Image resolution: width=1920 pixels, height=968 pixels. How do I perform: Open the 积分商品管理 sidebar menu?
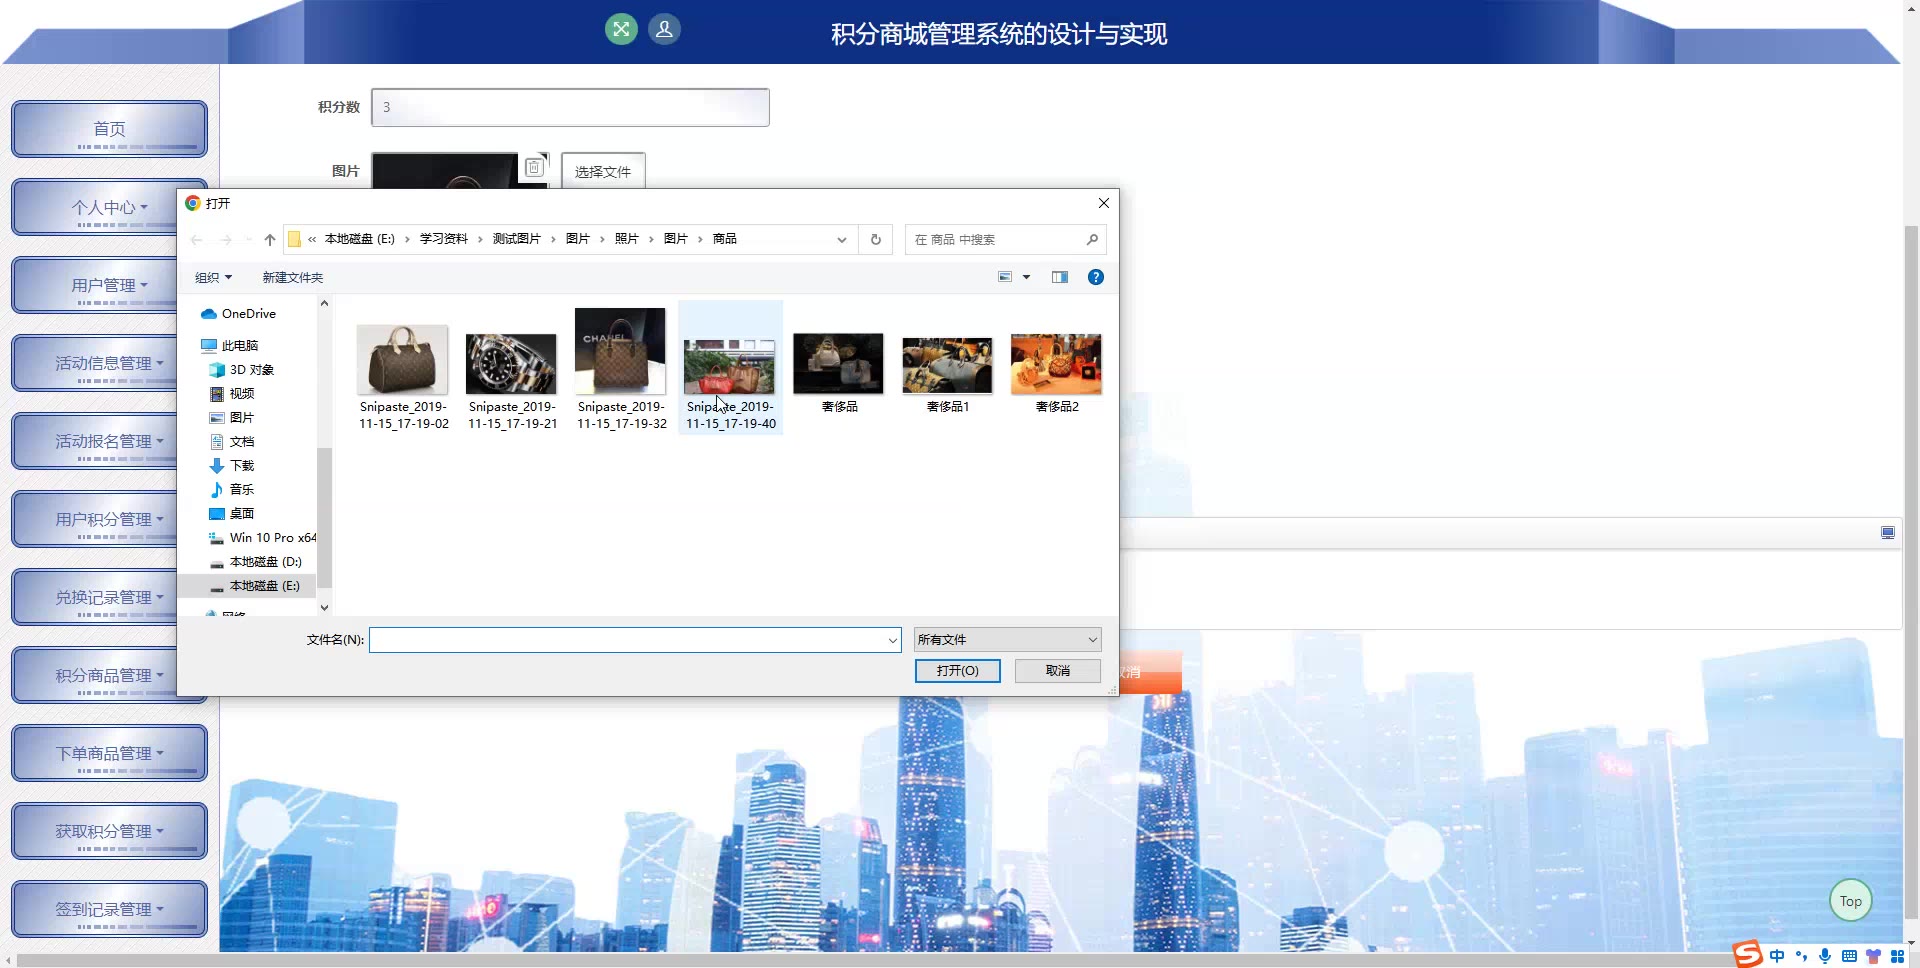109,676
